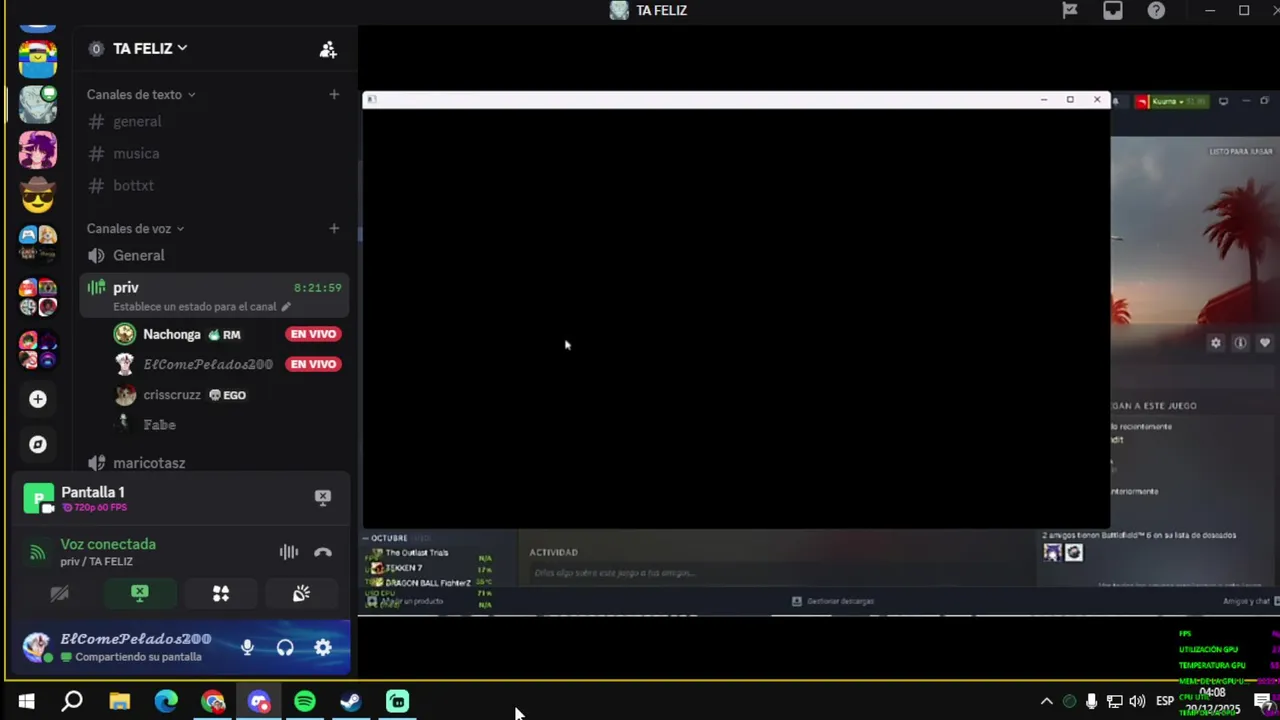The width and height of the screenshot is (1280, 720).
Task: Open Voz conectada connection details
Action: pyautogui.click(x=108, y=544)
